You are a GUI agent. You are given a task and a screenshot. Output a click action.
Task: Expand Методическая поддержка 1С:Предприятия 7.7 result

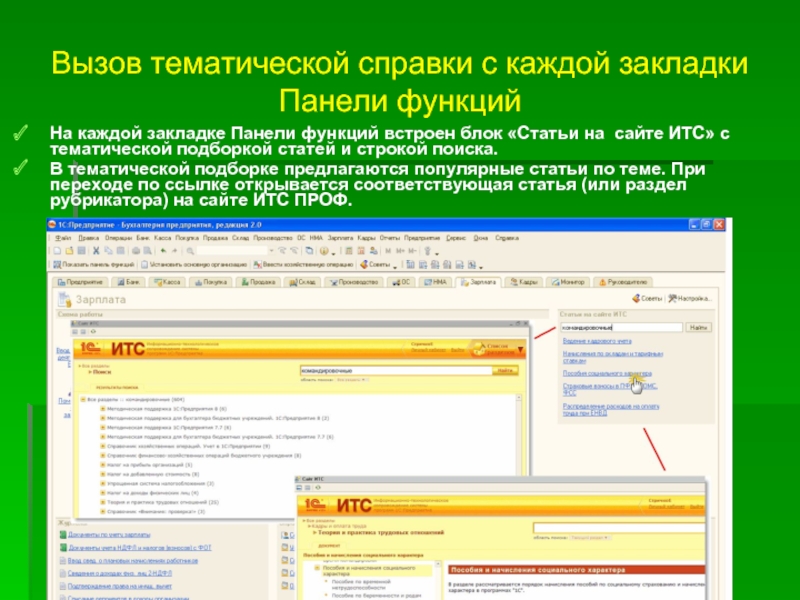[103, 428]
